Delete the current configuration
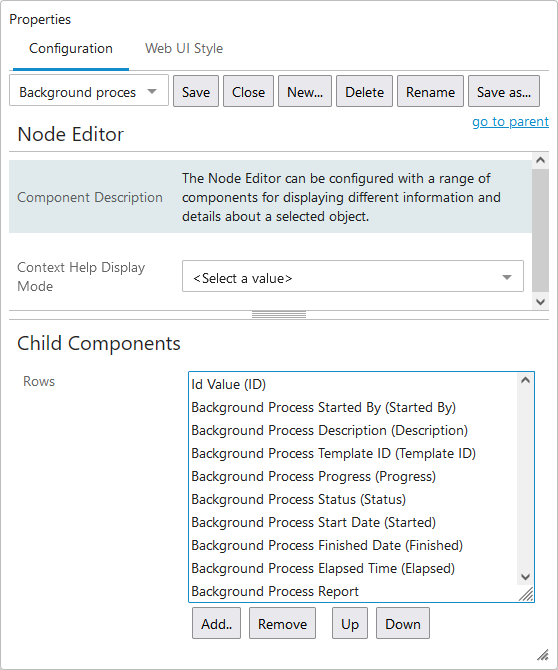 (x=364, y=91)
